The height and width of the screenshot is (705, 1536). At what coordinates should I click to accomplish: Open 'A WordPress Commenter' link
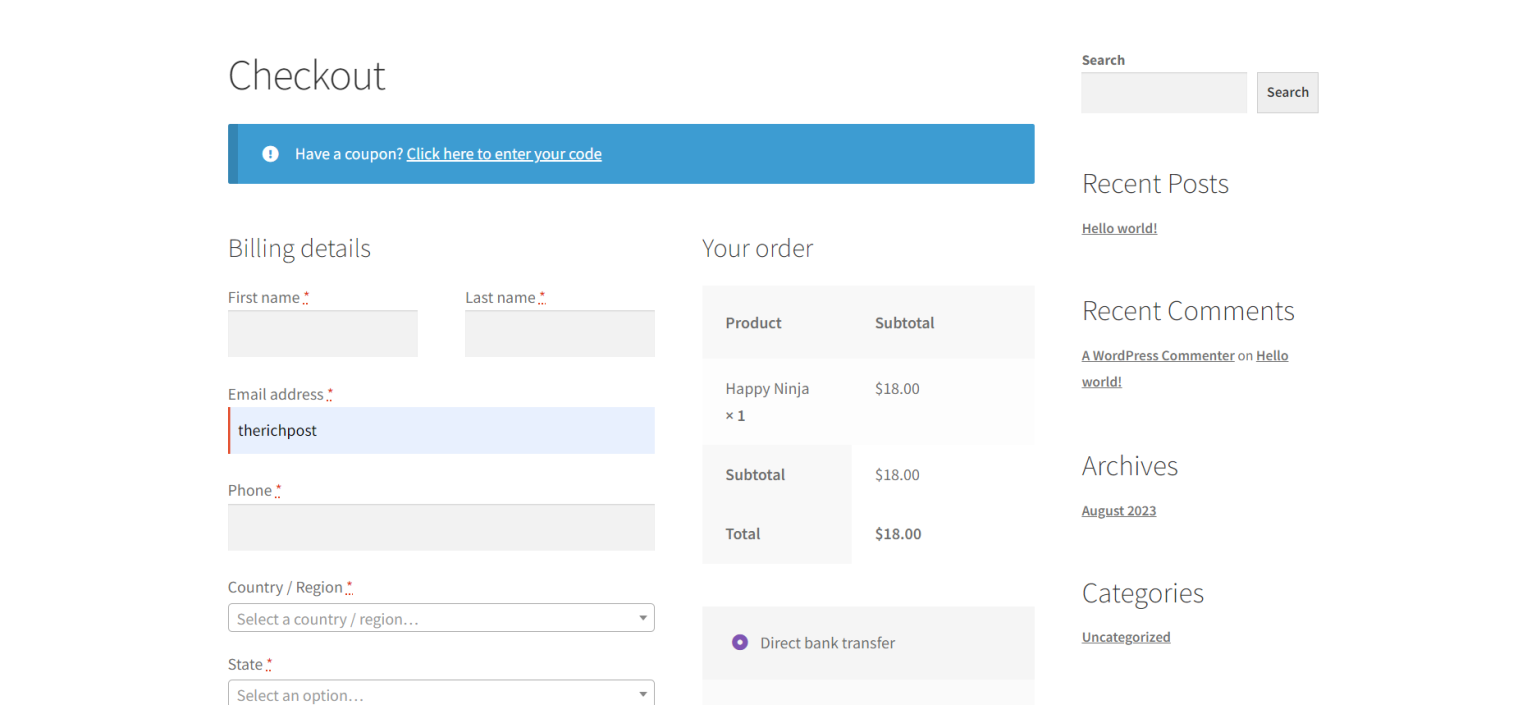point(1158,355)
